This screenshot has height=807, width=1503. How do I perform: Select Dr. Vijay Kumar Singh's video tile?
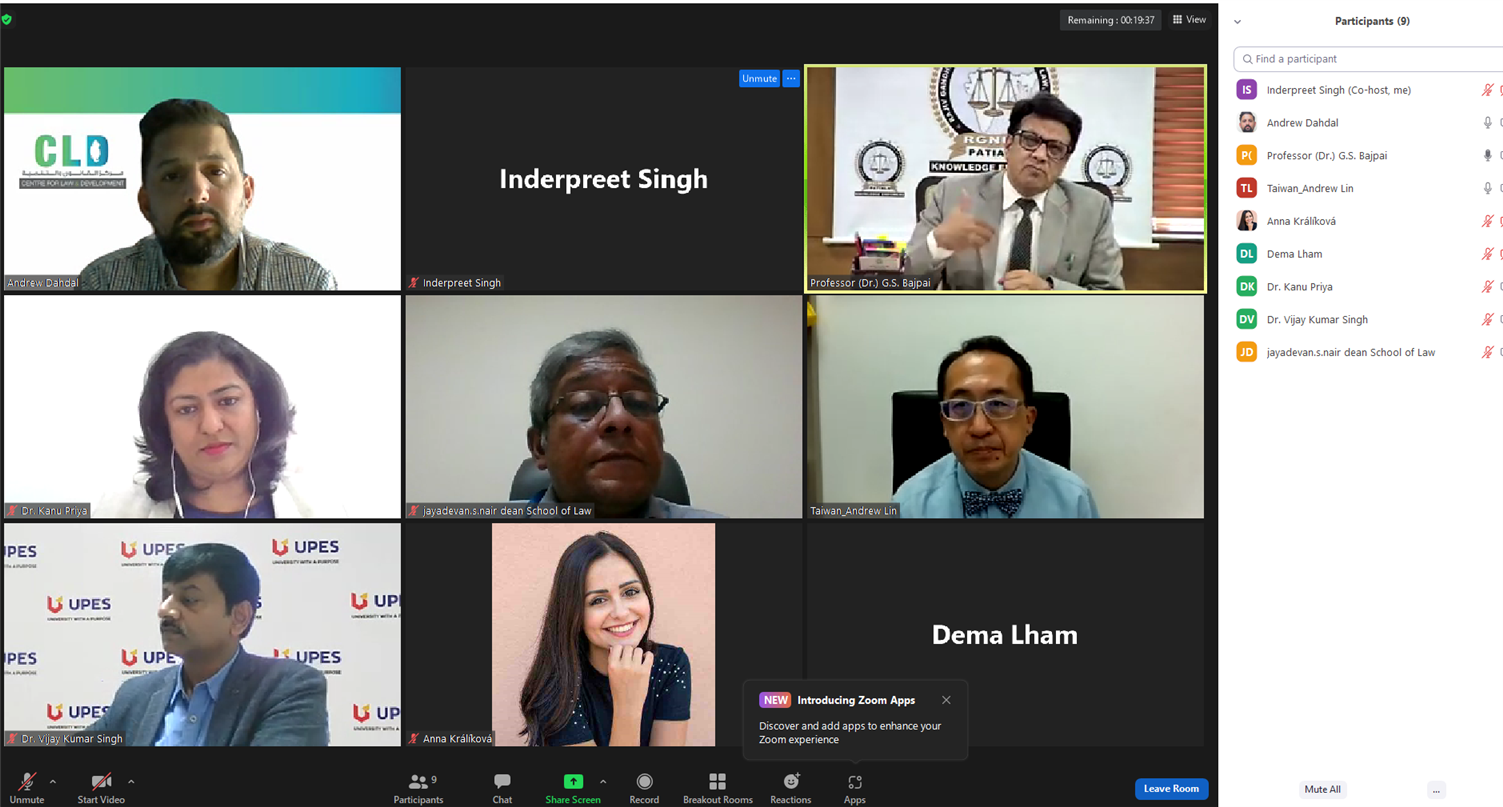pos(202,634)
